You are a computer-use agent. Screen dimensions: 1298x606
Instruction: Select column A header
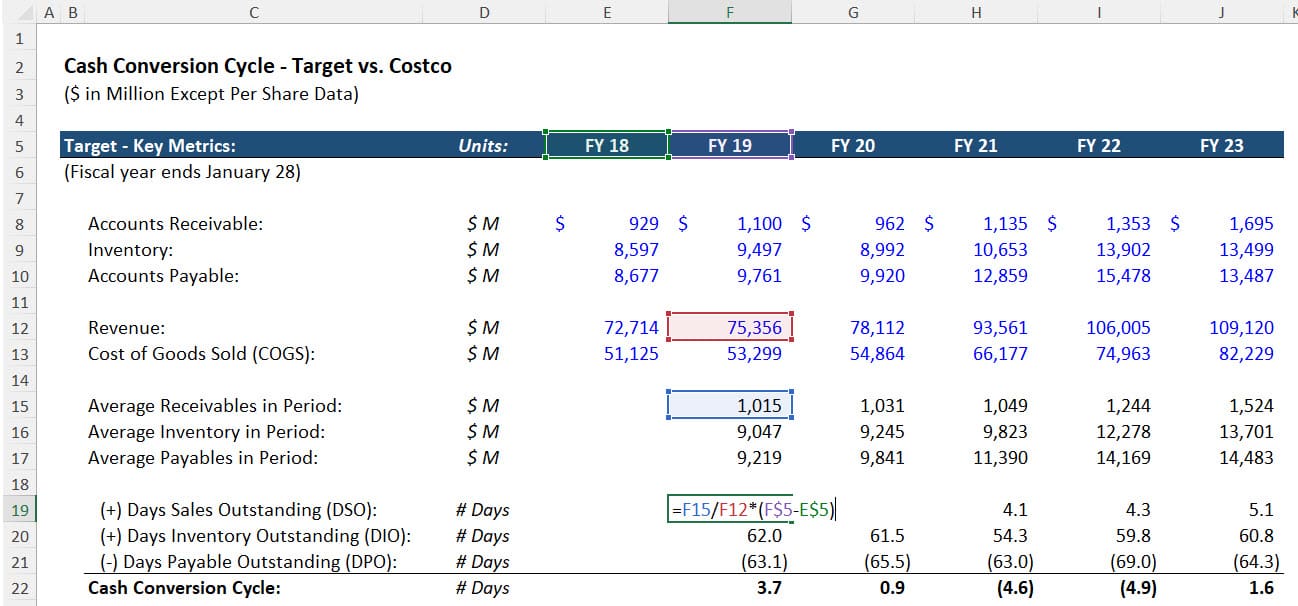(48, 12)
